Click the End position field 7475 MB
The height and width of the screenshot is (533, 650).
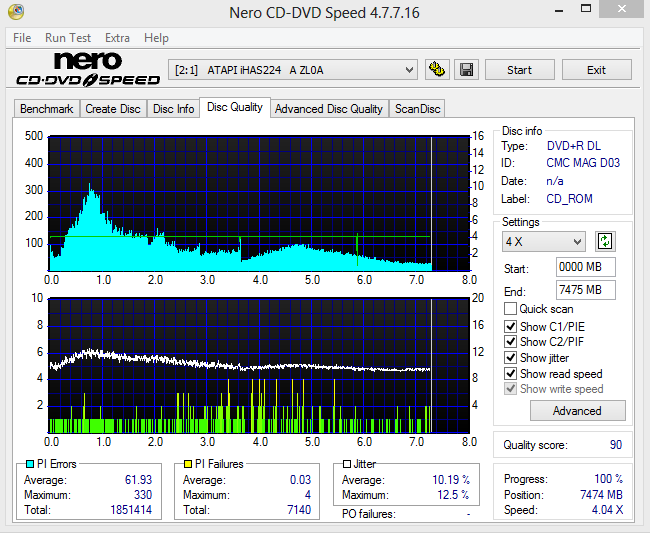tap(585, 290)
